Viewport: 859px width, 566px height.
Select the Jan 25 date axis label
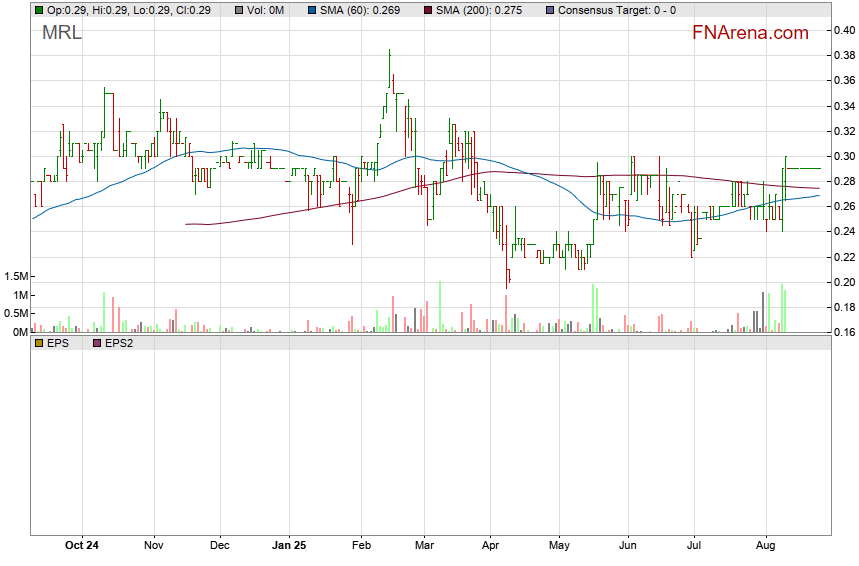289,546
